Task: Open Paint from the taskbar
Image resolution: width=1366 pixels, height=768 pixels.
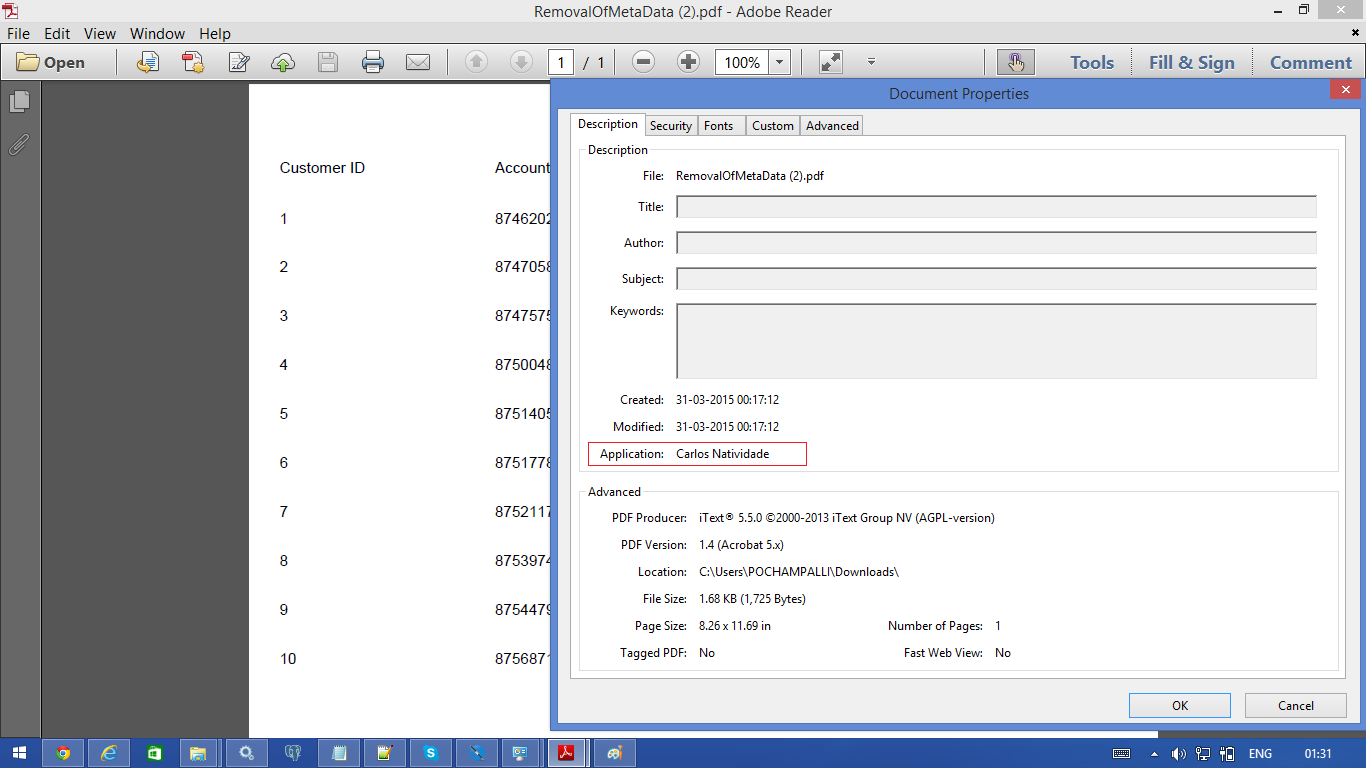Action: [x=615, y=753]
